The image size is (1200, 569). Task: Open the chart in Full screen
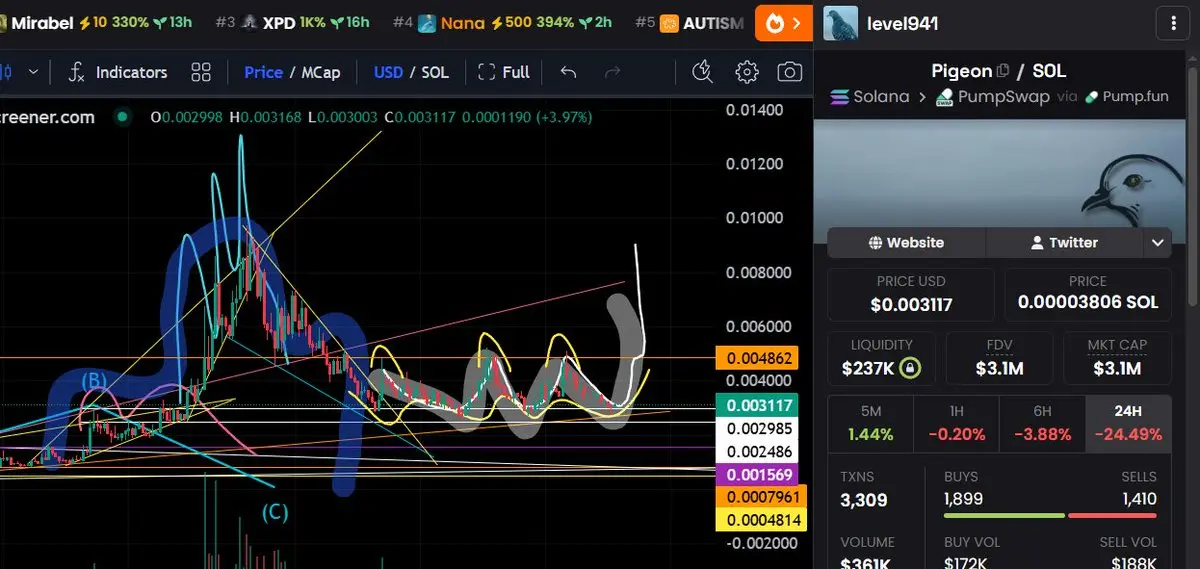tap(504, 72)
